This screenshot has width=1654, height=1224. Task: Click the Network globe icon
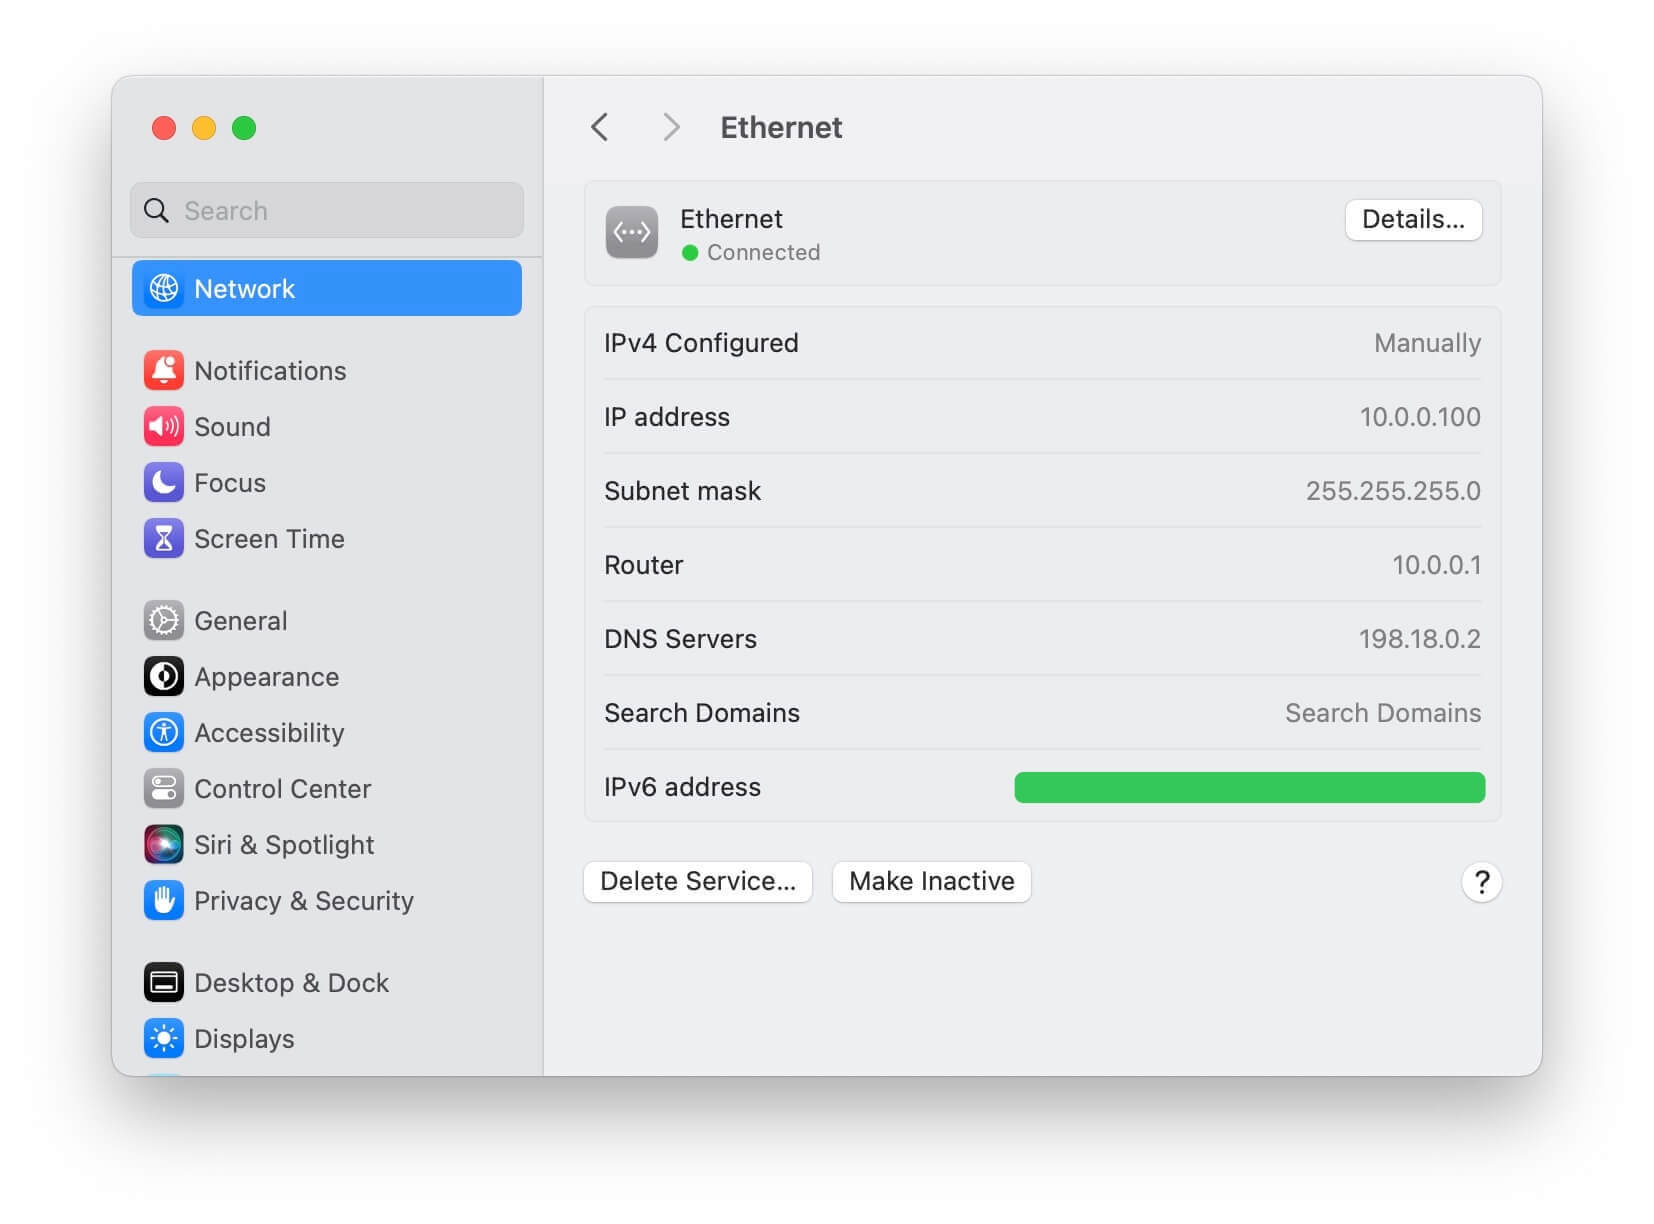(164, 288)
